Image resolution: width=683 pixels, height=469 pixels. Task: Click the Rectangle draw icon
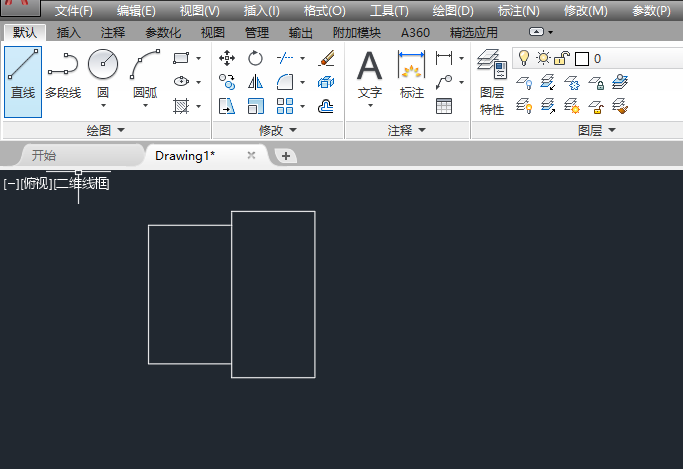181,58
